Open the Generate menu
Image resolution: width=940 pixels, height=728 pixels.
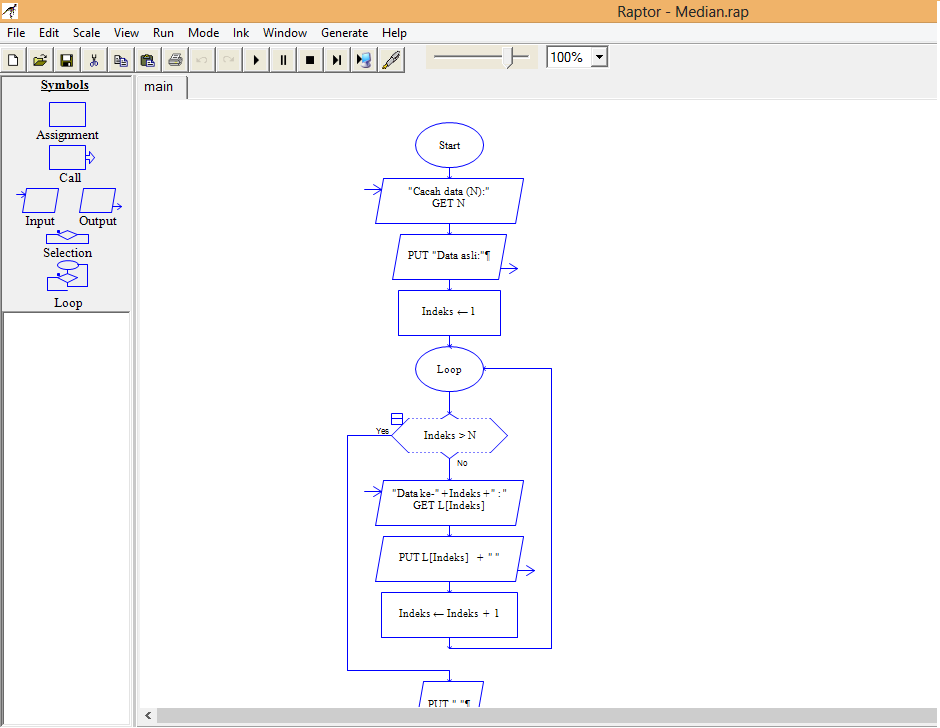coord(345,32)
